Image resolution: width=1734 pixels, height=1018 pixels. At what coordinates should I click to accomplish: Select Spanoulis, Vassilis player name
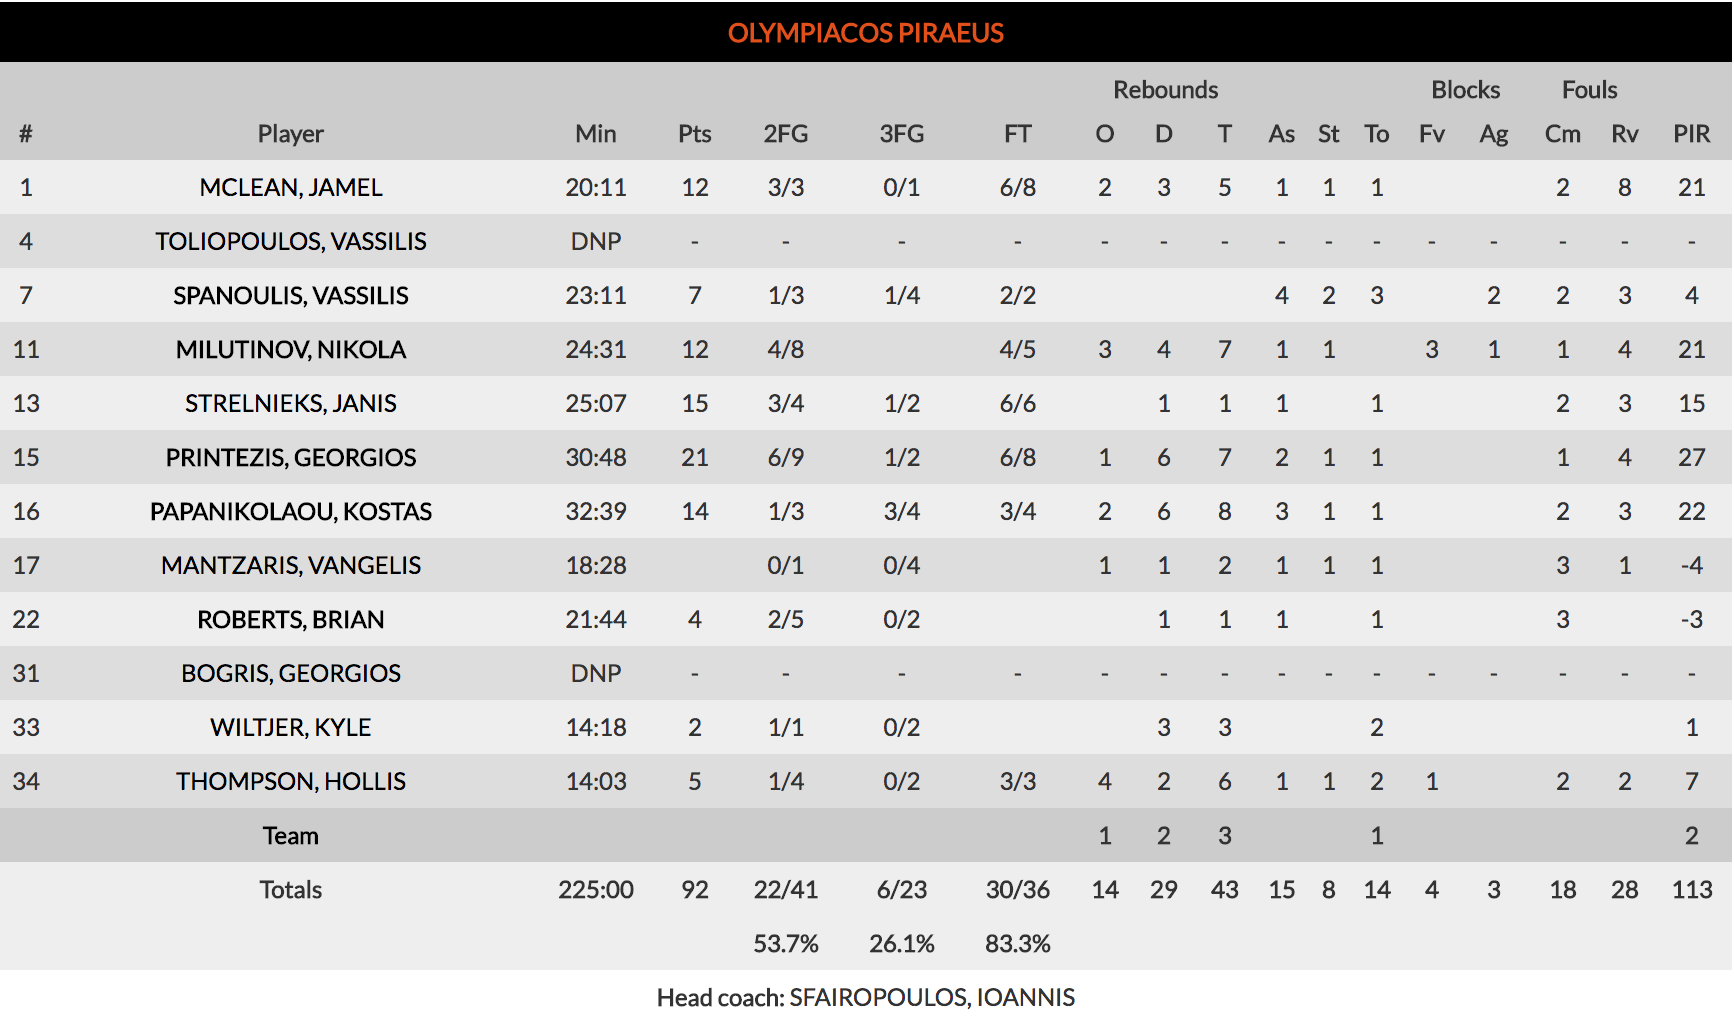pyautogui.click(x=290, y=296)
